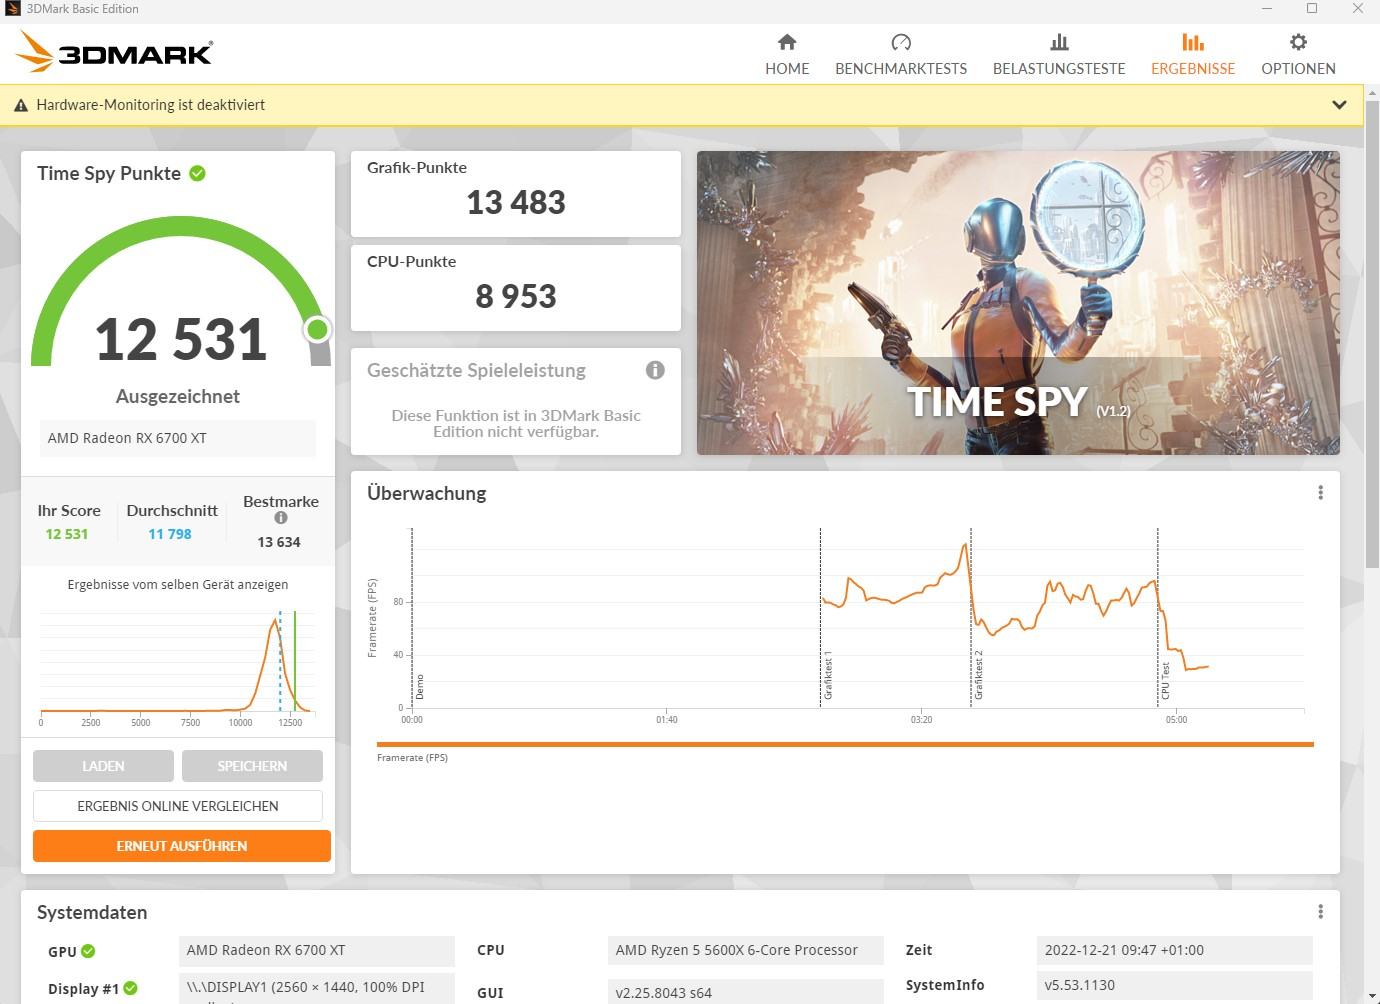The image size is (1380, 1004).
Task: Click the benchmark speedometer icon
Action: click(901, 42)
